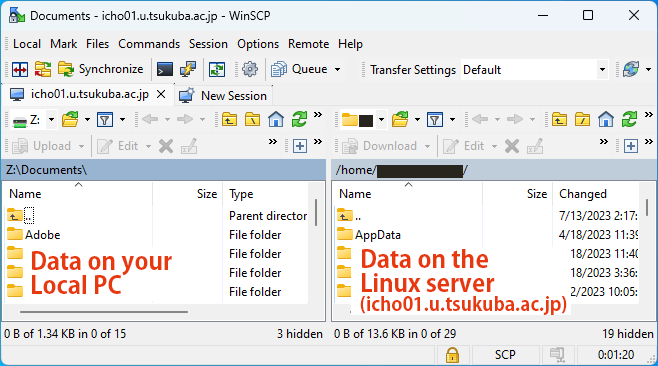Open the Options menu
658x366 pixels.
258,44
